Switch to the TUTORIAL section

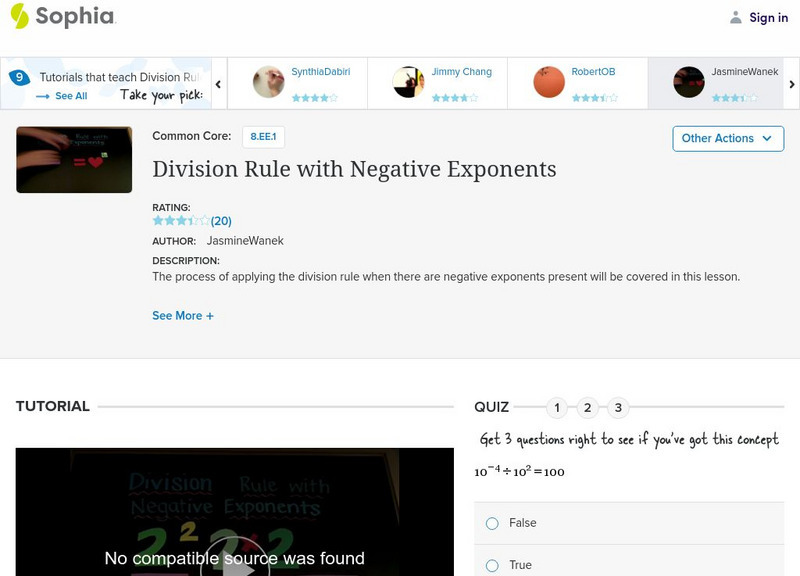pos(49,406)
